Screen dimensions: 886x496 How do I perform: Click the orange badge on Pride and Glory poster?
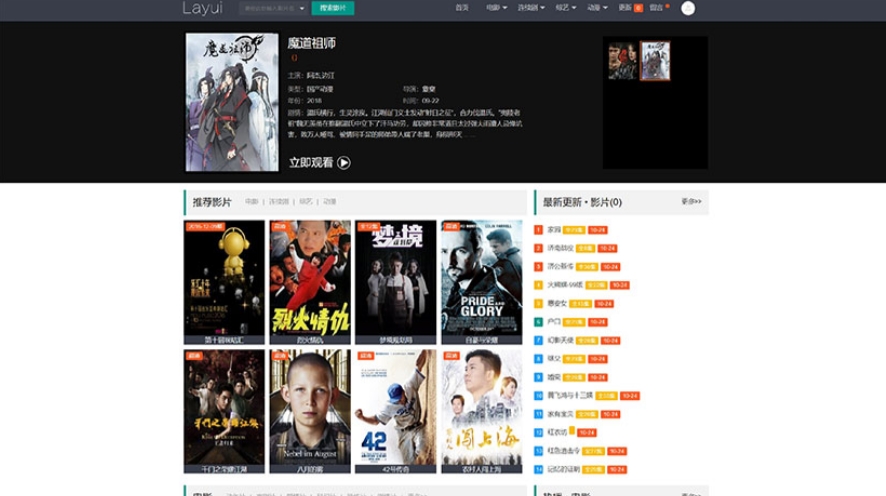tap(451, 227)
